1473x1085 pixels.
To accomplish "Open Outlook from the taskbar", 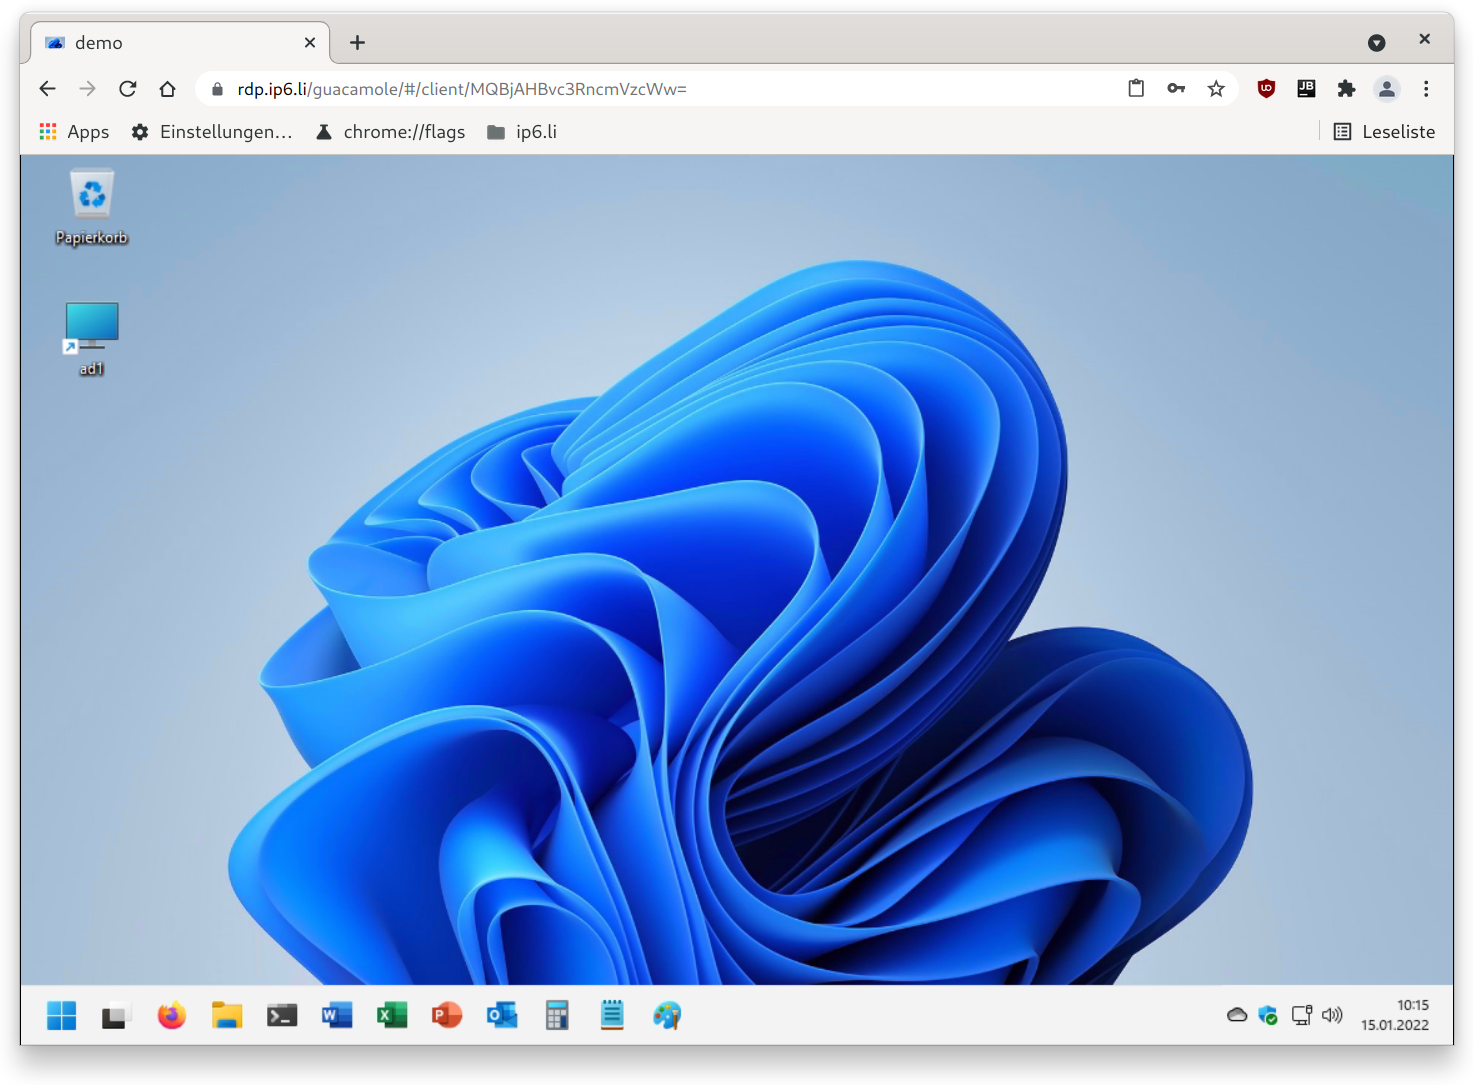I will coord(502,1016).
